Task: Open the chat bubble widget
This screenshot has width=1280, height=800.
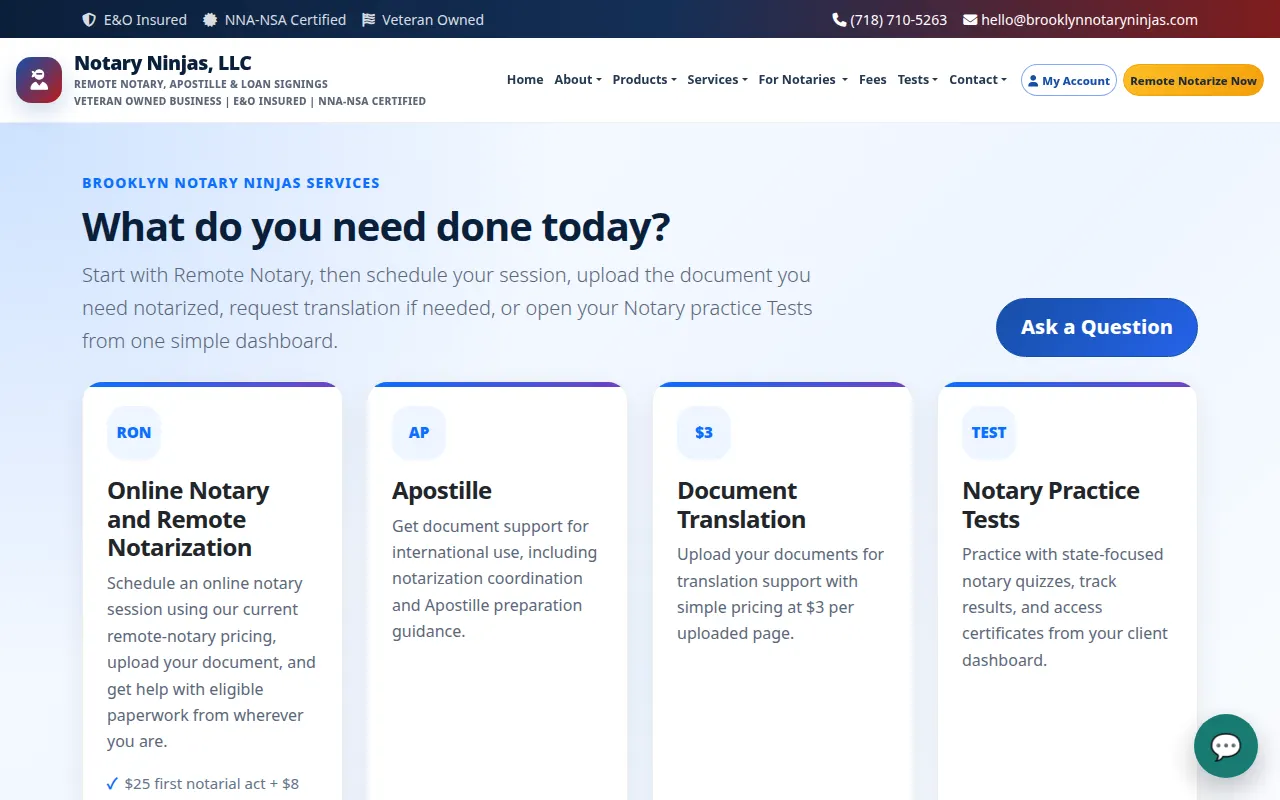Action: pos(1226,746)
